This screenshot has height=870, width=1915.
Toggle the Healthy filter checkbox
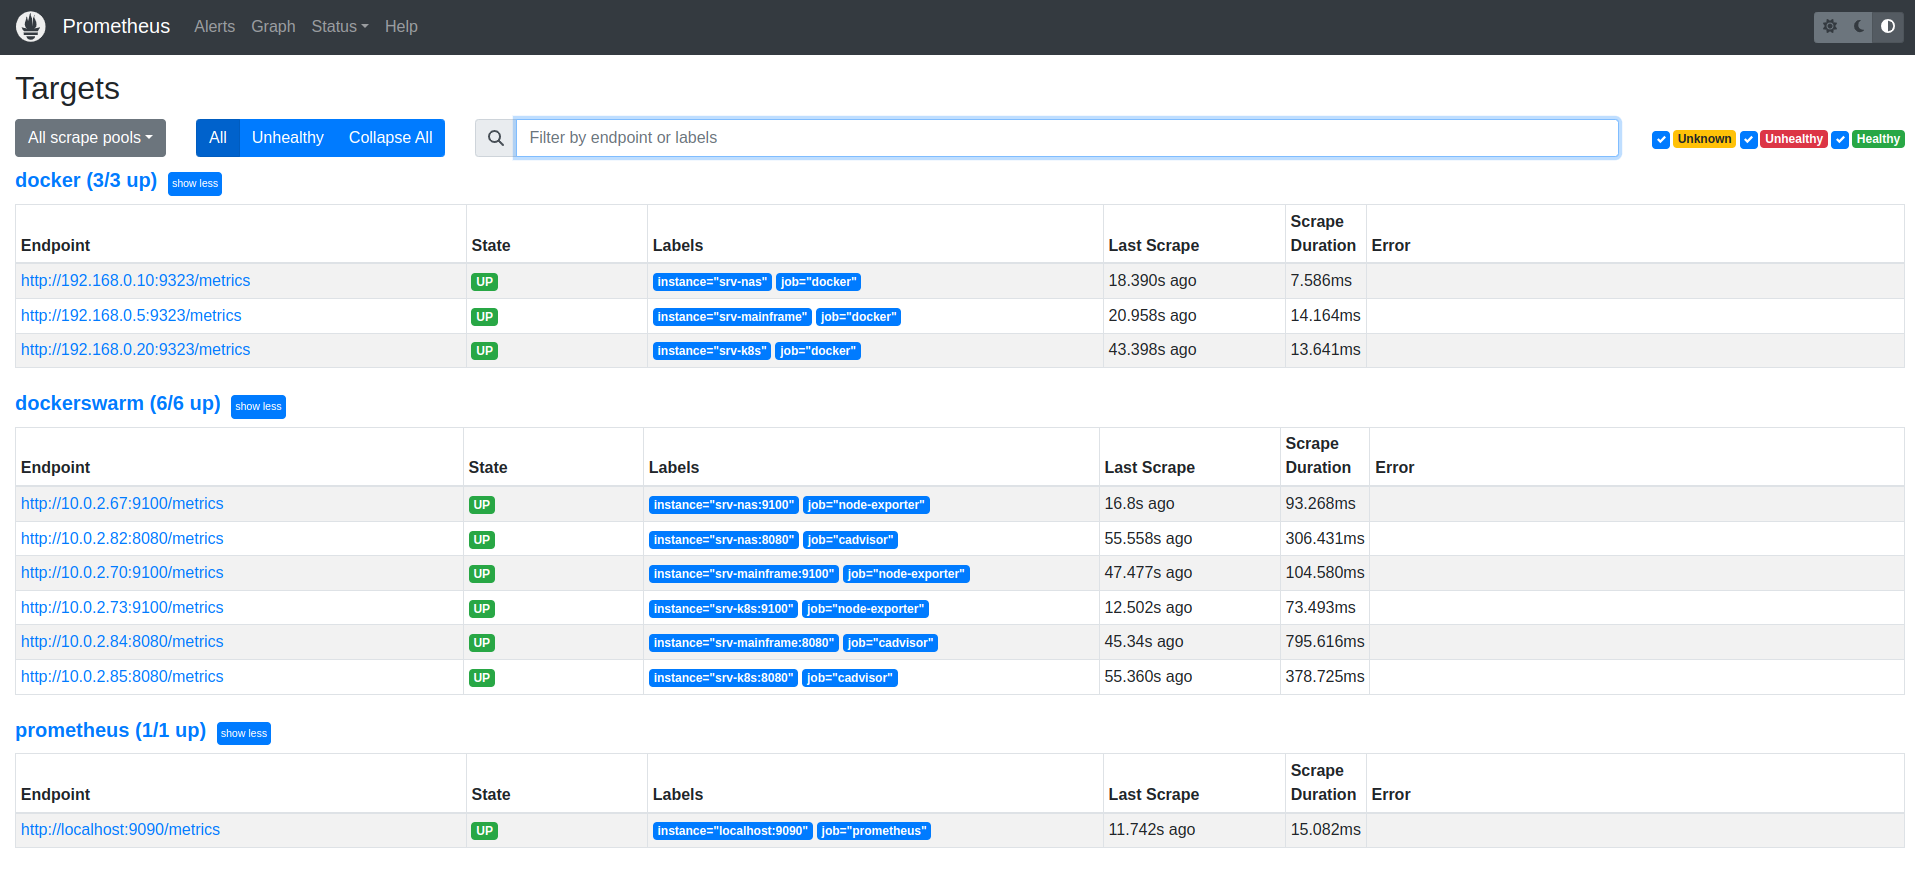click(x=1840, y=140)
